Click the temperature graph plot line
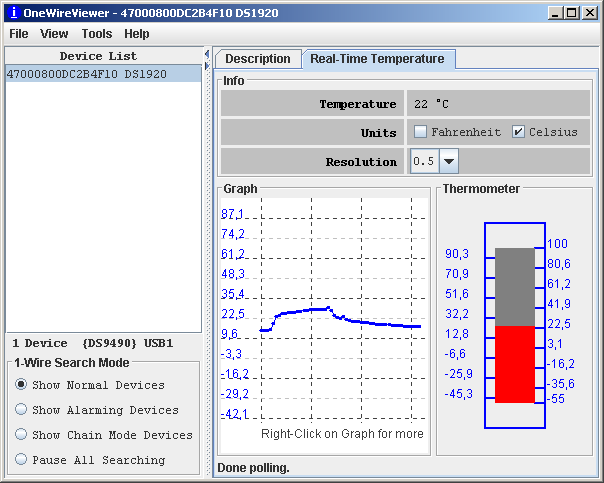Viewport: 604px width, 483px height. point(341,318)
